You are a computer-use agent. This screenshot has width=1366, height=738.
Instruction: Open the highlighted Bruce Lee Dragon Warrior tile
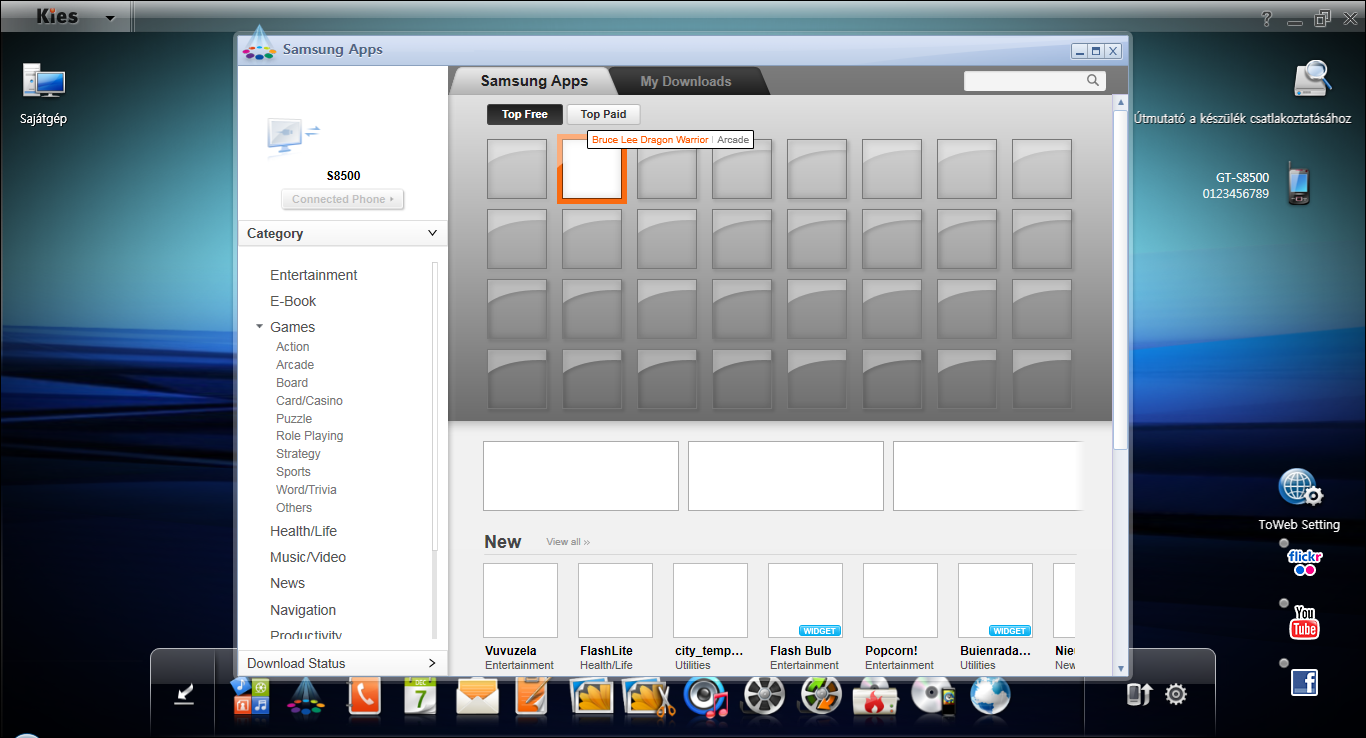pos(592,169)
